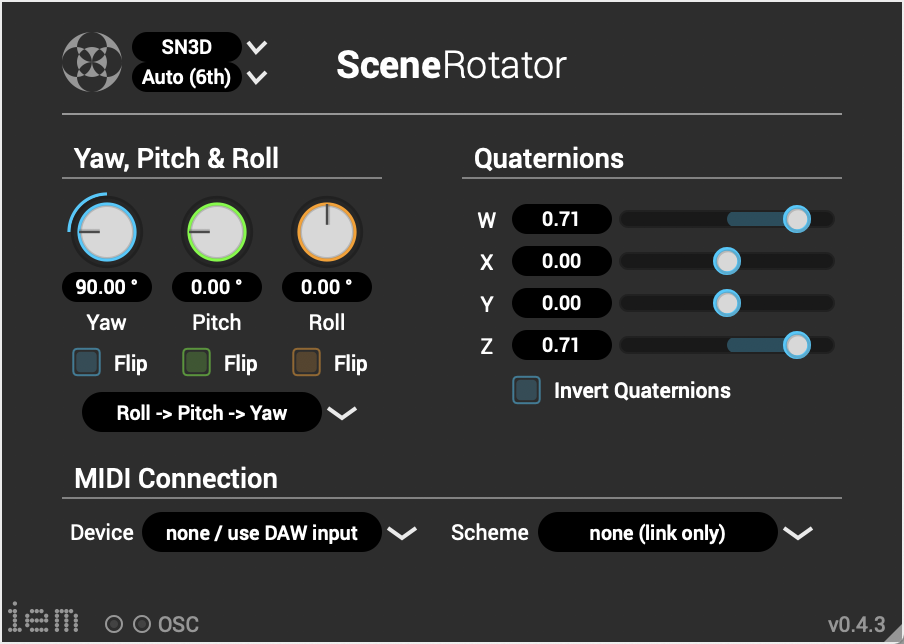Open the Roll -> Pitch -> Yaw dropdown

point(218,413)
